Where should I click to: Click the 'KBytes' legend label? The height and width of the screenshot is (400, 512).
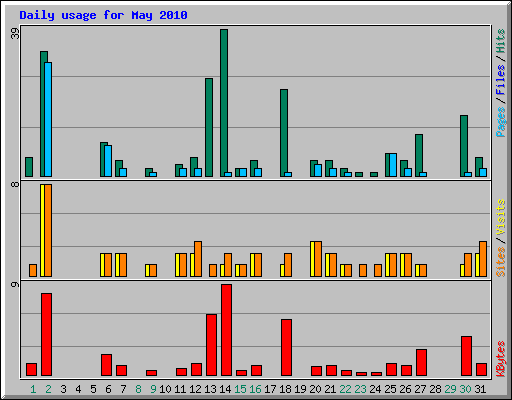pos(501,359)
